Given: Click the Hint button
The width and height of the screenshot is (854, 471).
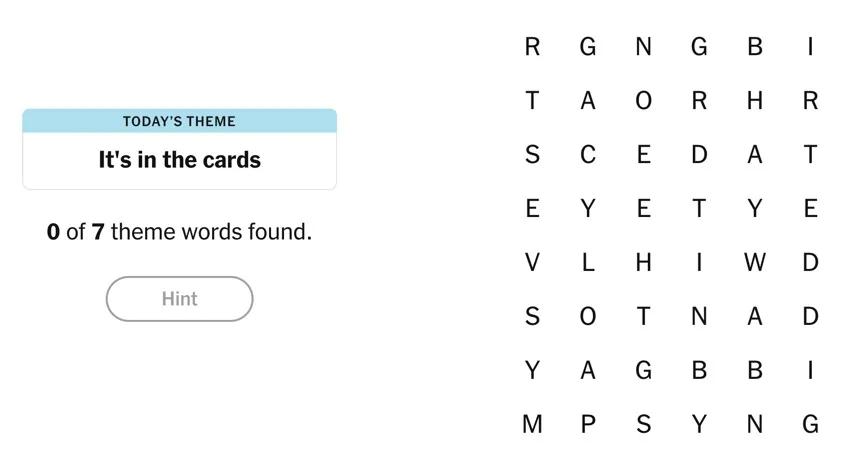Looking at the screenshot, I should tap(179, 299).
